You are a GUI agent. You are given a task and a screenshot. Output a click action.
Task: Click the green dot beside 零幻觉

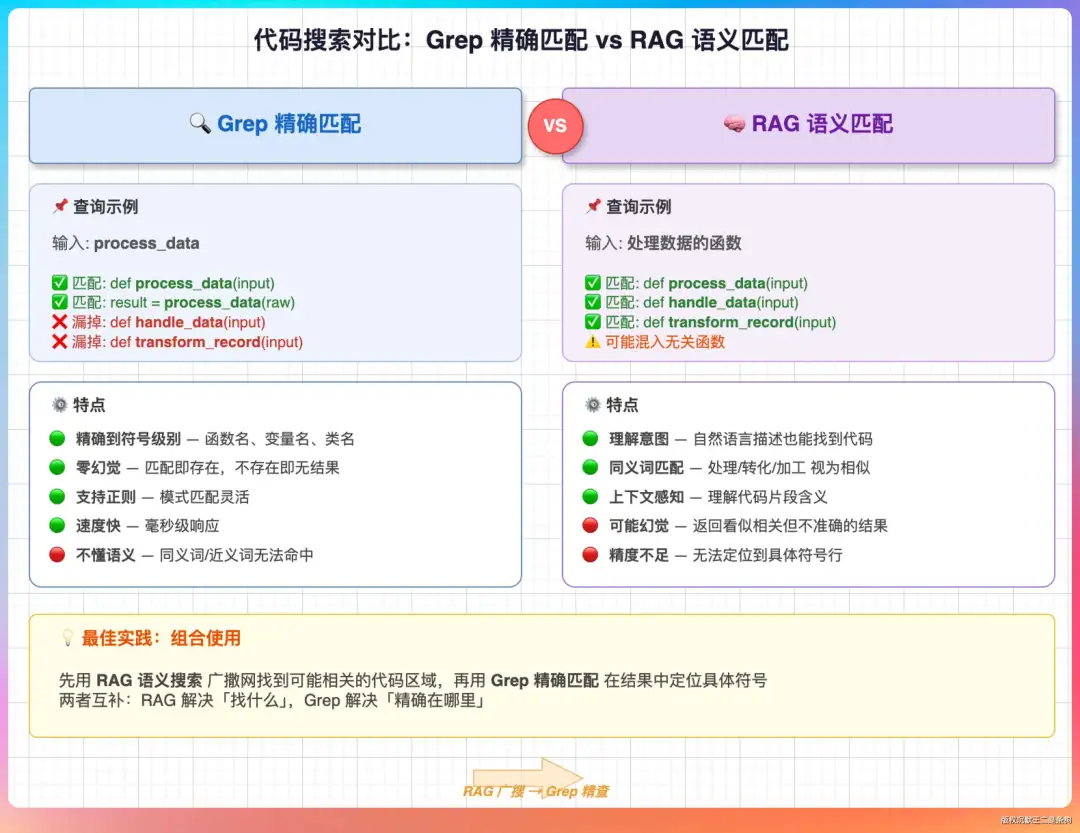point(57,467)
